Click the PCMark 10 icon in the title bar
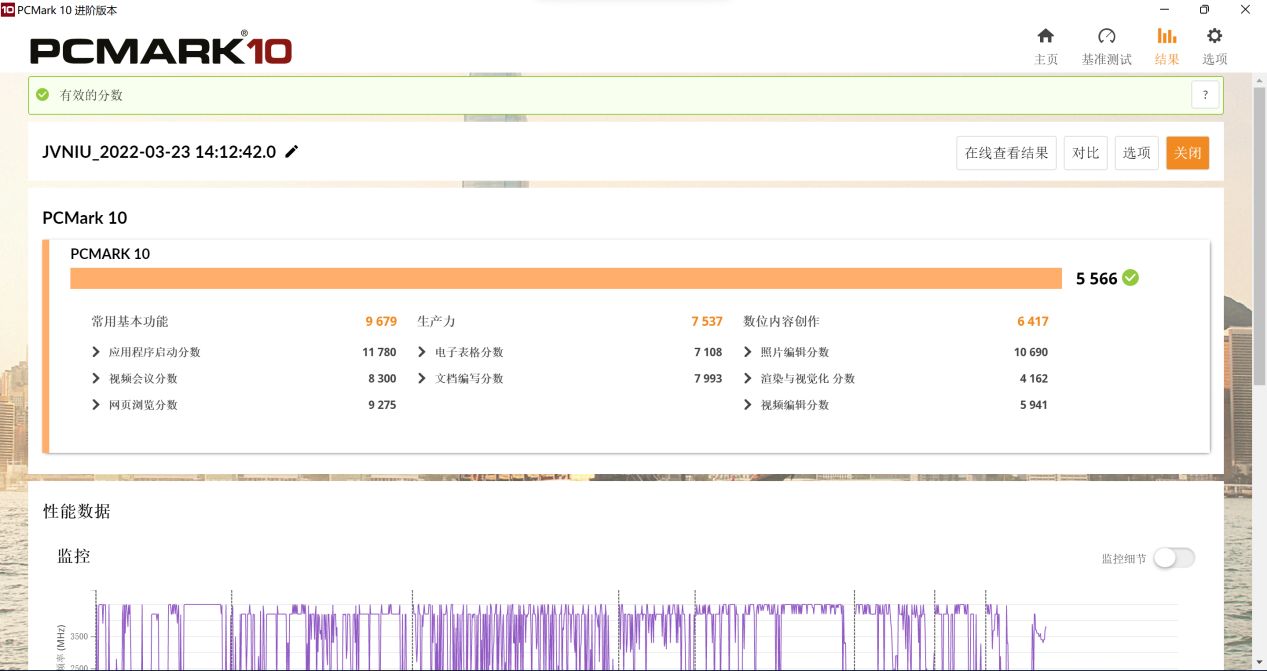The width and height of the screenshot is (1267, 671). click(x=10, y=9)
